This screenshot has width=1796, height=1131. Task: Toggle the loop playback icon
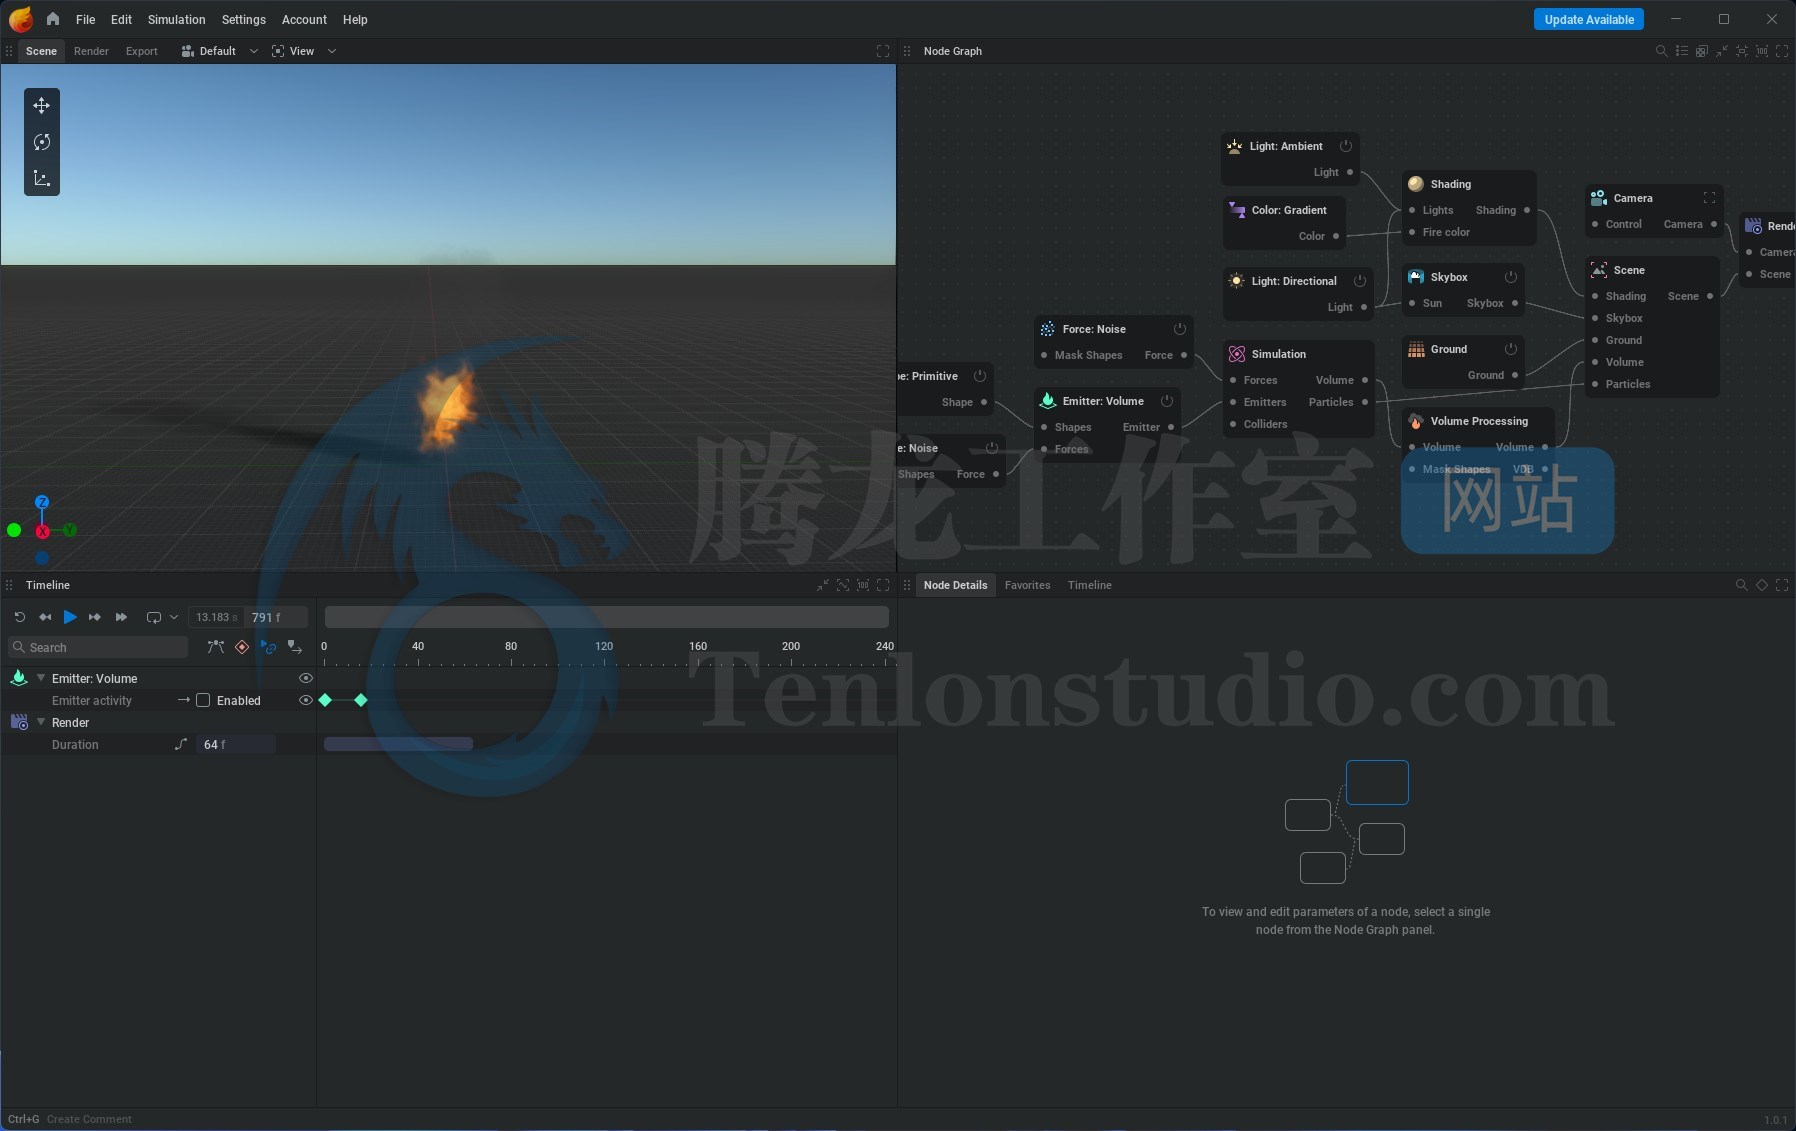153,617
